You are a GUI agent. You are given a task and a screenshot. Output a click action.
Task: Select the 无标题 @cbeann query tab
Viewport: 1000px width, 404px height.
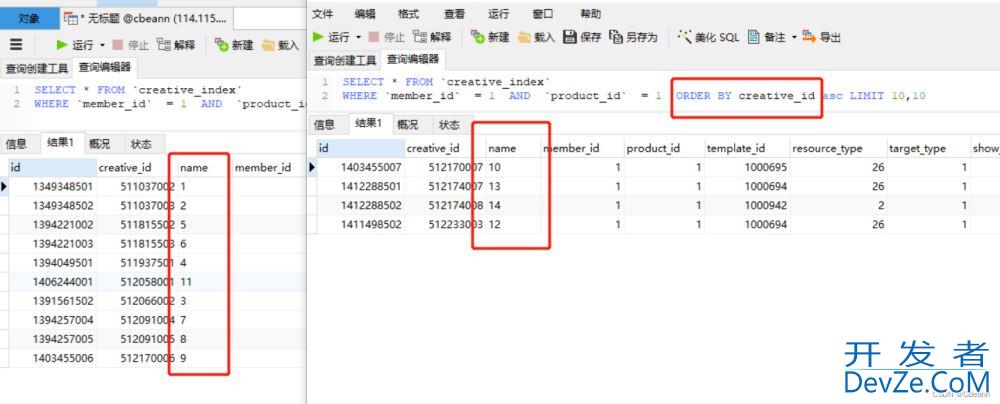click(146, 19)
